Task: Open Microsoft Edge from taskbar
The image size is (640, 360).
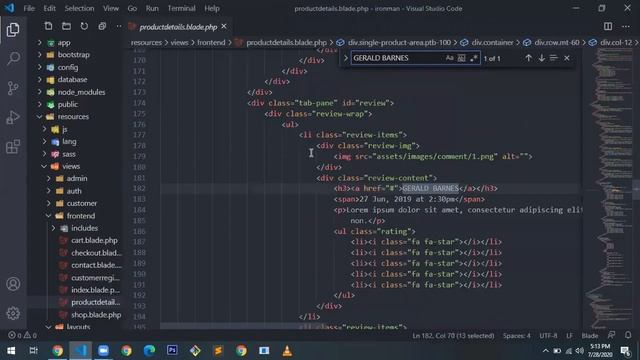Action: pyautogui.click(x=149, y=351)
